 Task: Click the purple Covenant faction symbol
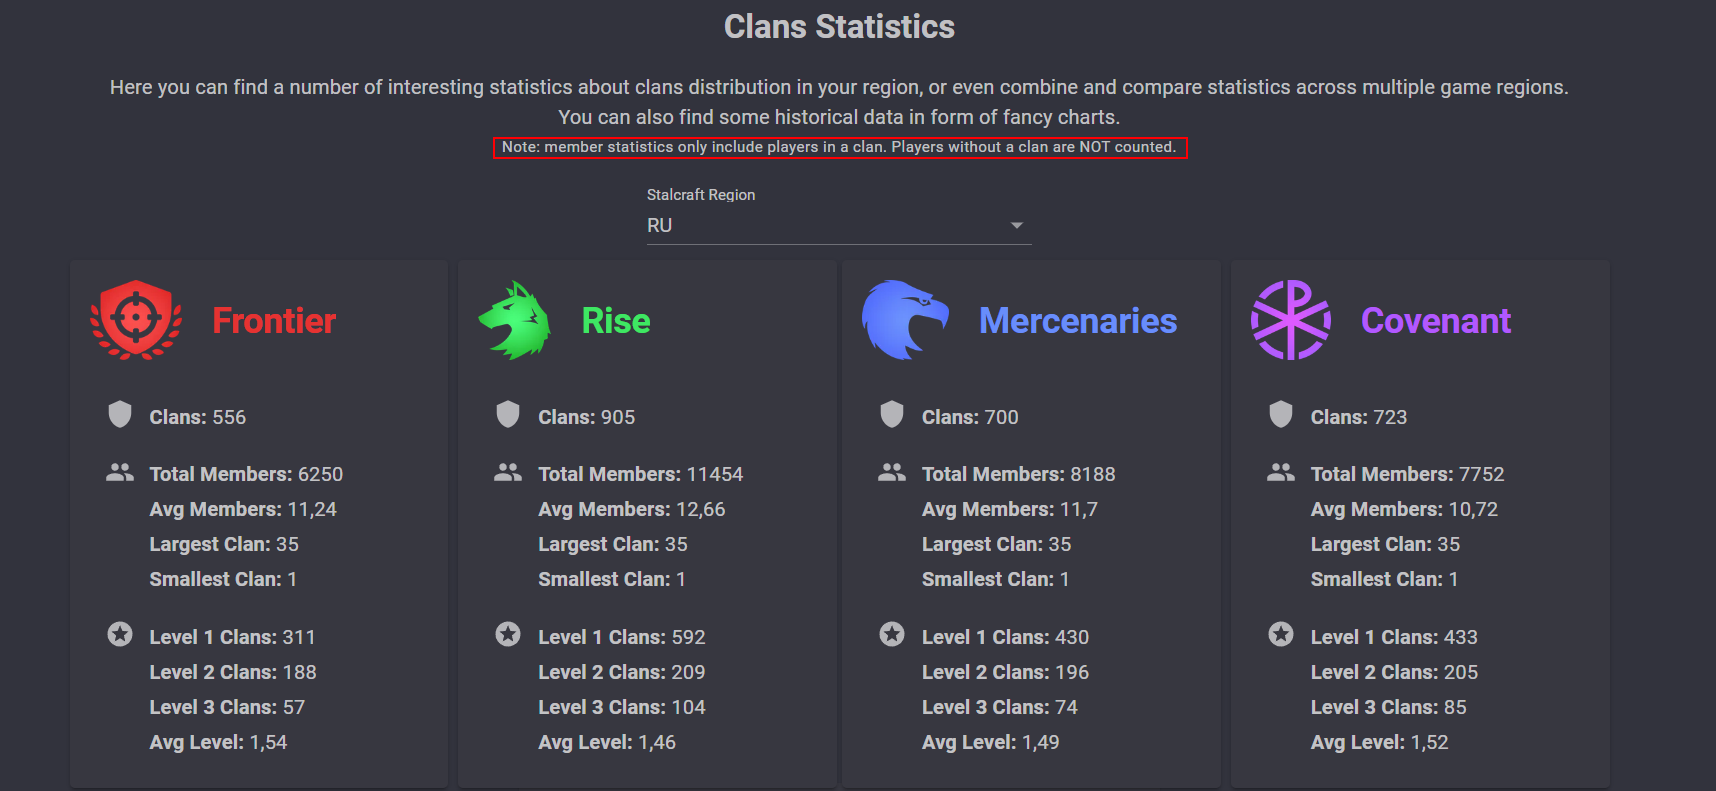point(1291,320)
